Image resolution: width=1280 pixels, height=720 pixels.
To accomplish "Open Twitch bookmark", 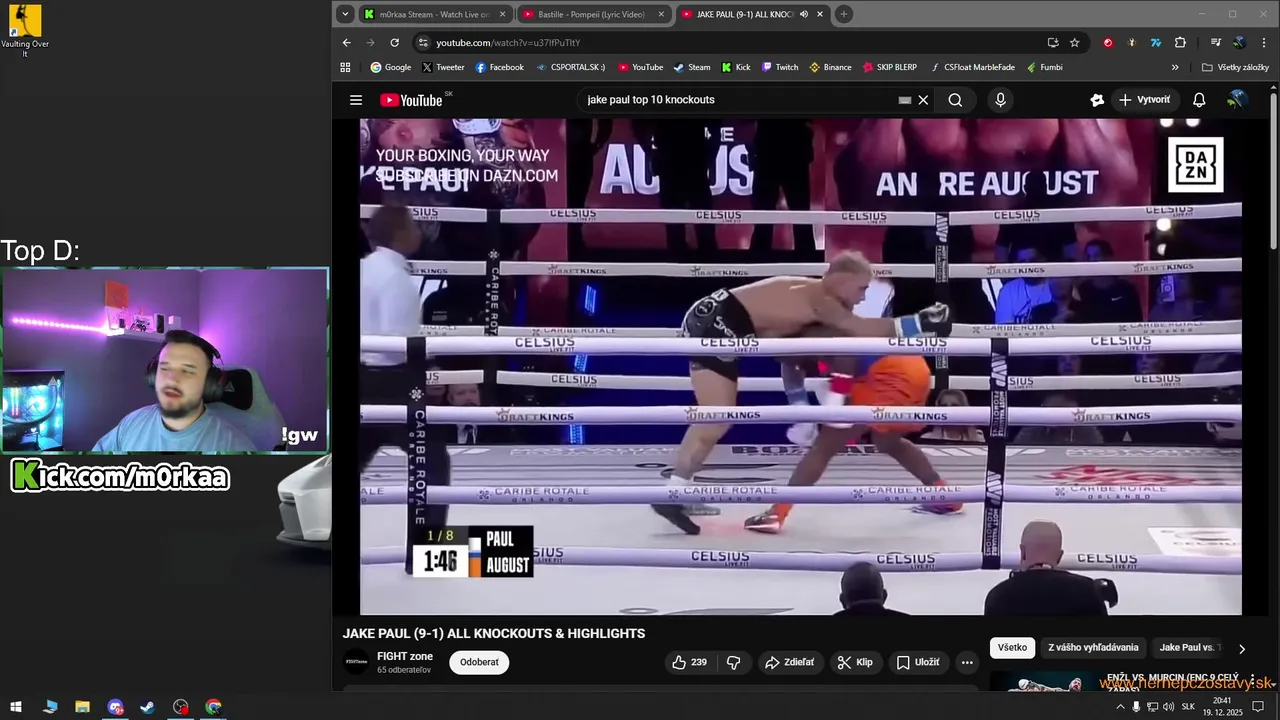I will click(780, 67).
